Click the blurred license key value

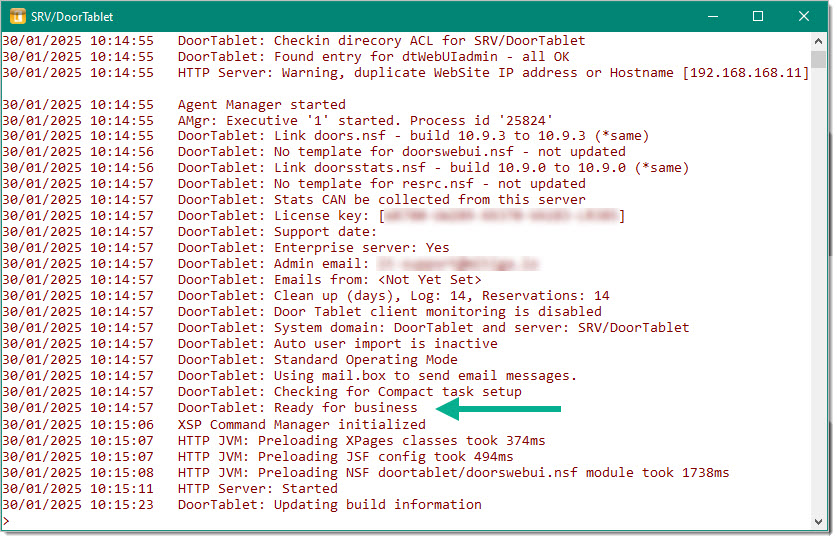pos(500,216)
